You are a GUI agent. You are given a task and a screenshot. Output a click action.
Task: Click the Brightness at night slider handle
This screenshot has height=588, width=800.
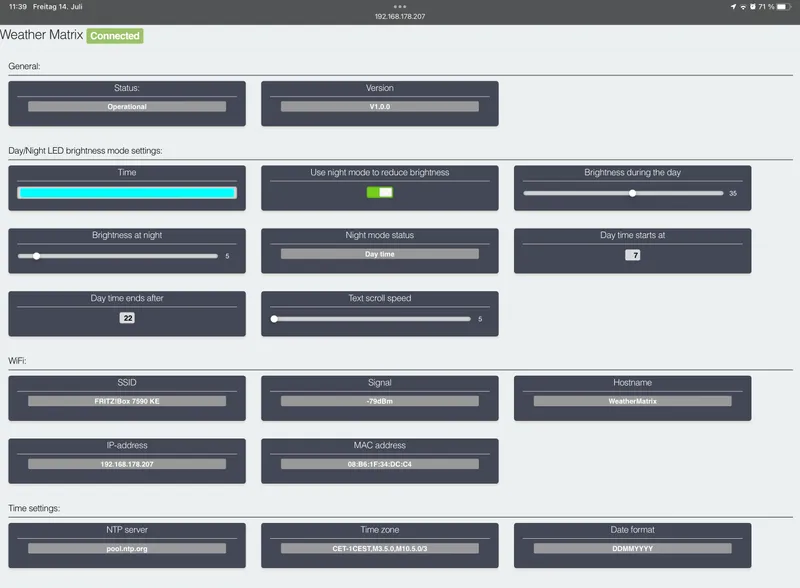click(x=37, y=256)
